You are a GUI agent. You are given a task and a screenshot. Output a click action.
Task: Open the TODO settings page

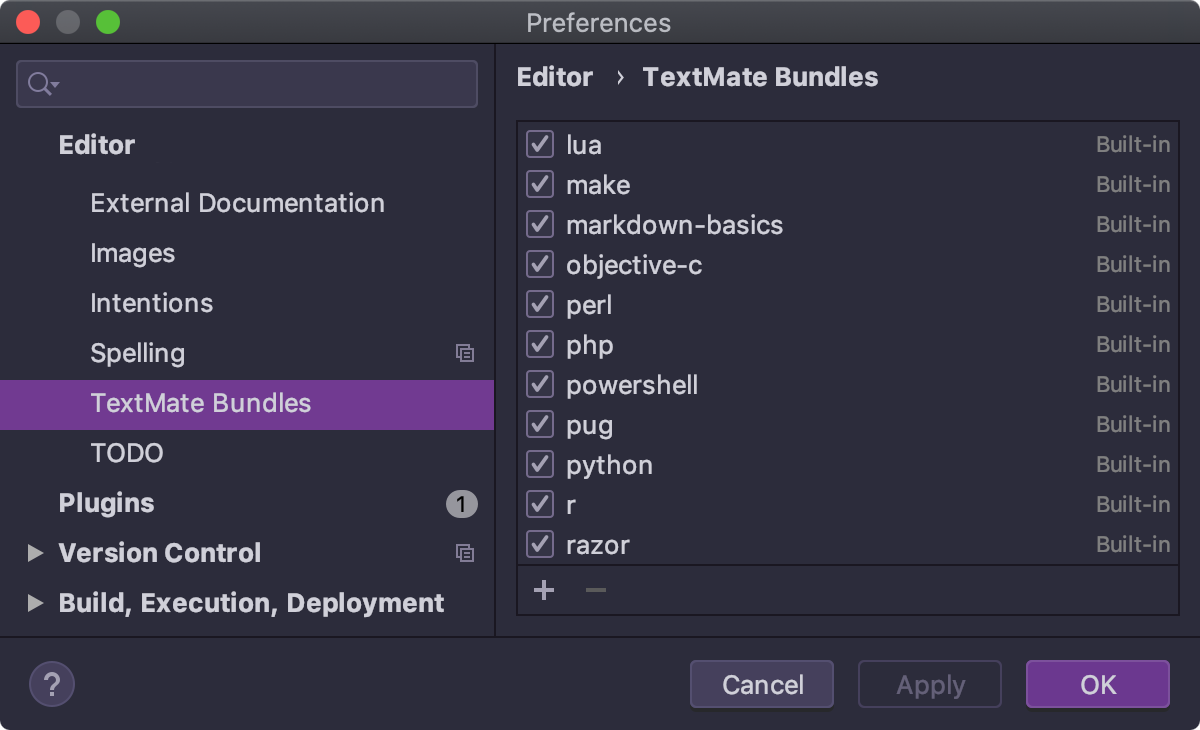[126, 453]
